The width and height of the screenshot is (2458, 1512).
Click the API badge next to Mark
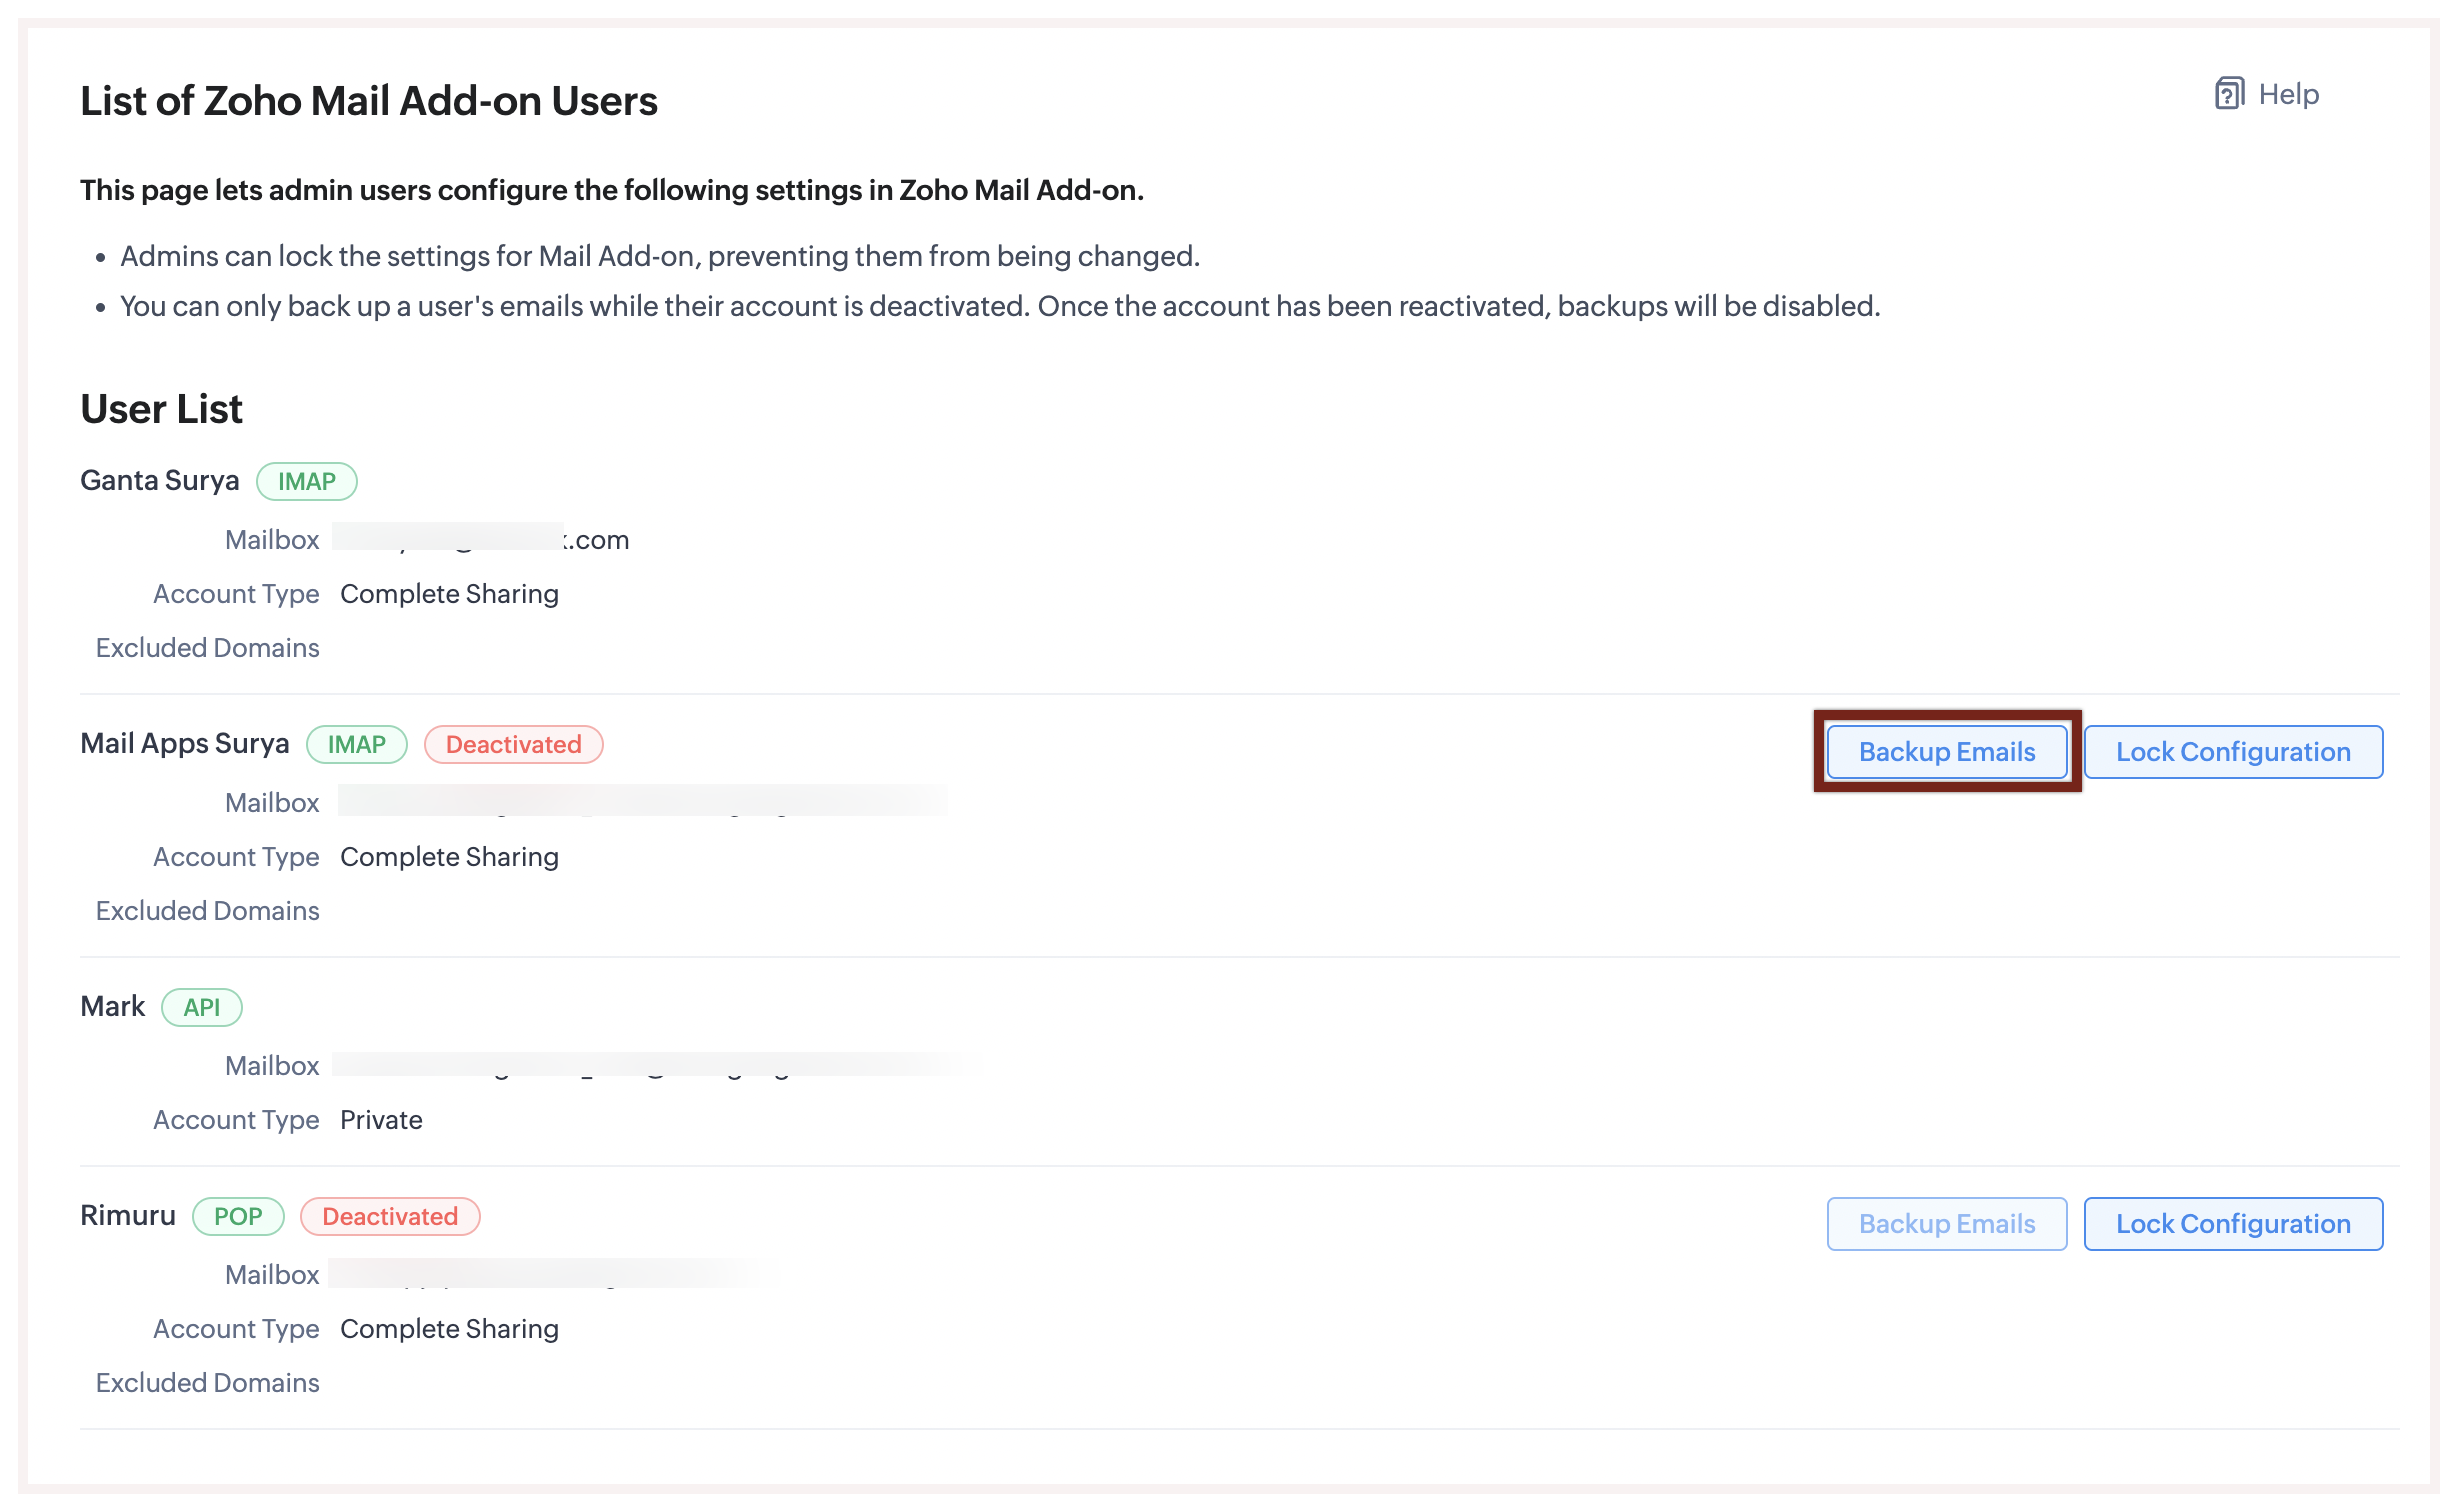(201, 1007)
